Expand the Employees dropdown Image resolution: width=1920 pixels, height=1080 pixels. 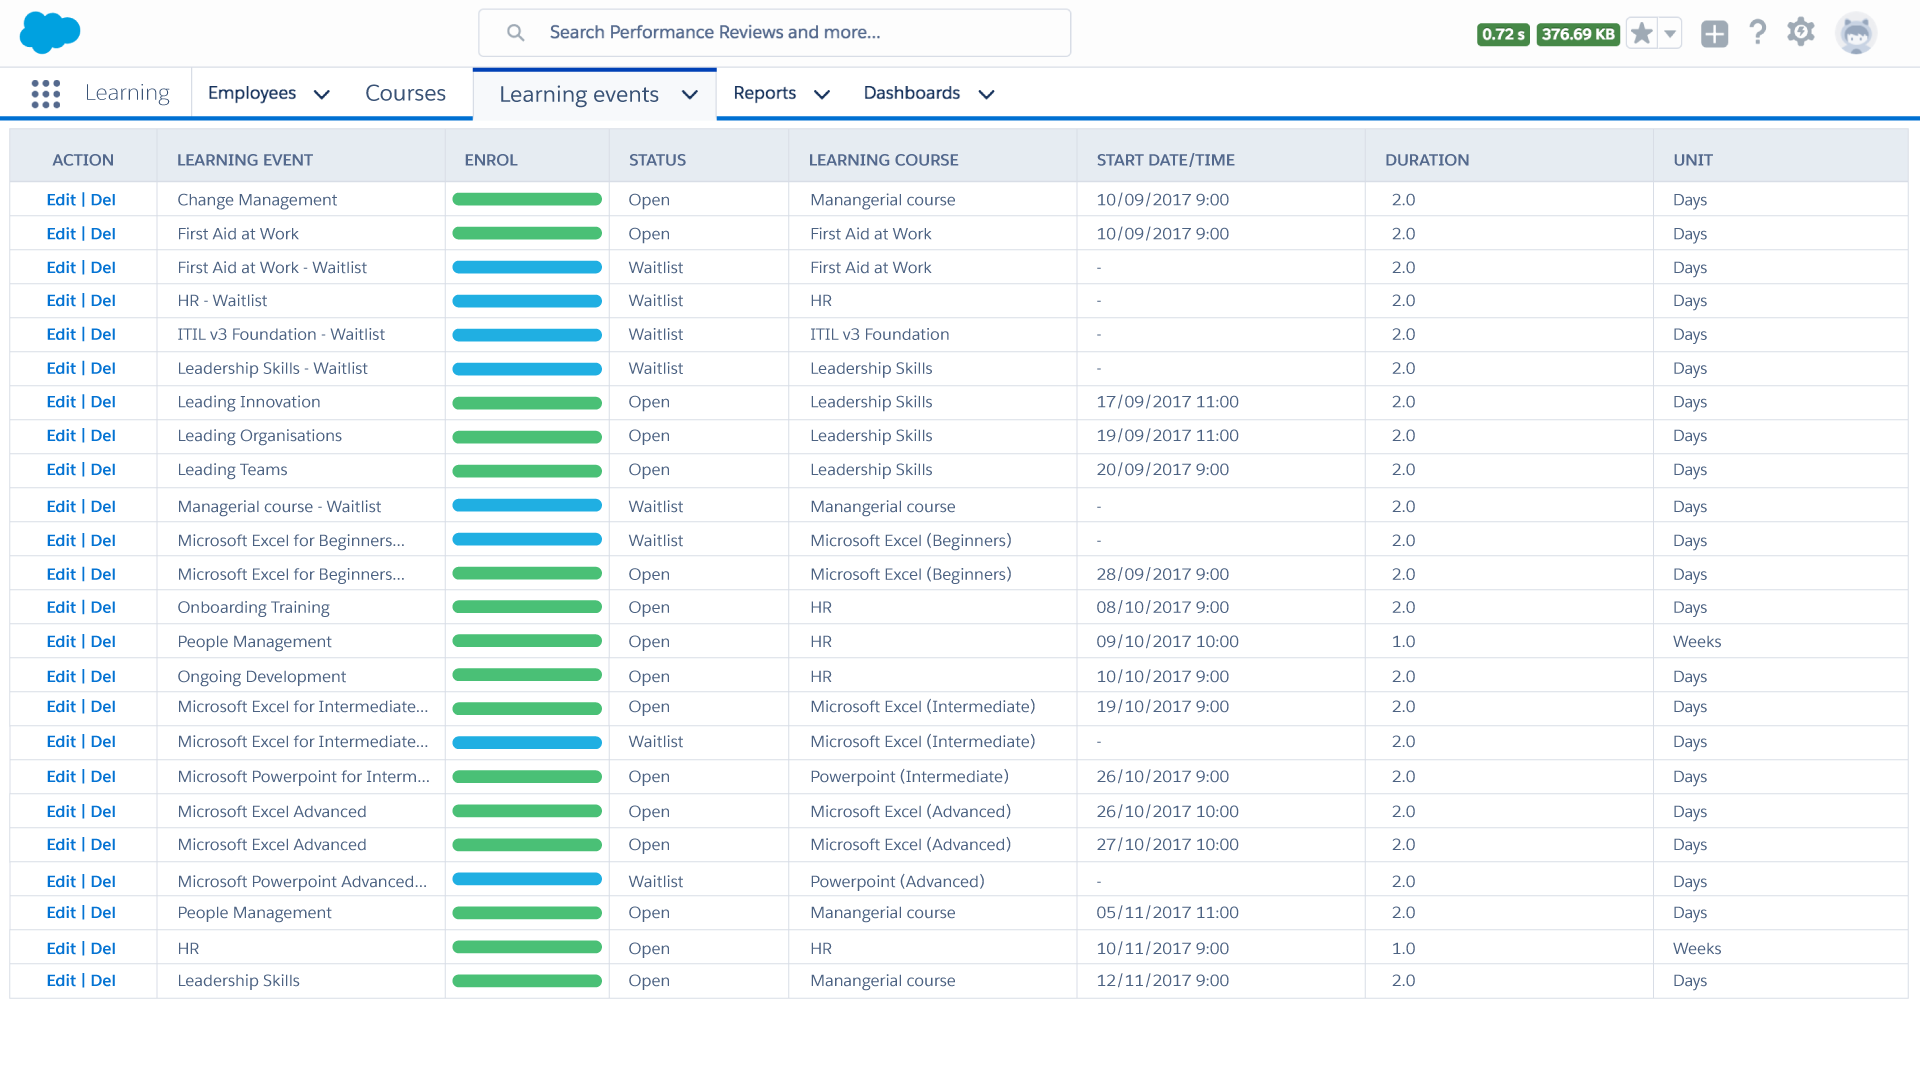pyautogui.click(x=322, y=93)
